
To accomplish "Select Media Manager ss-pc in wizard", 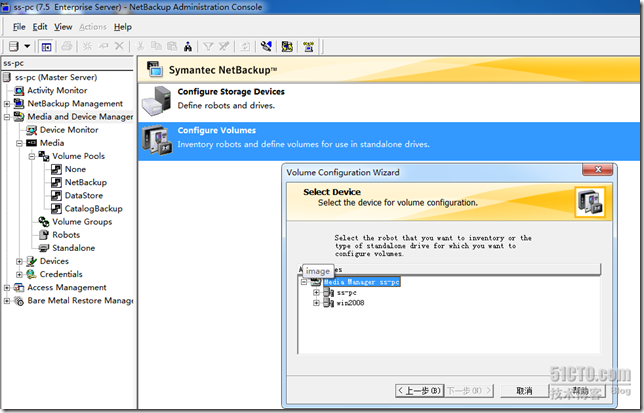I will [x=361, y=282].
